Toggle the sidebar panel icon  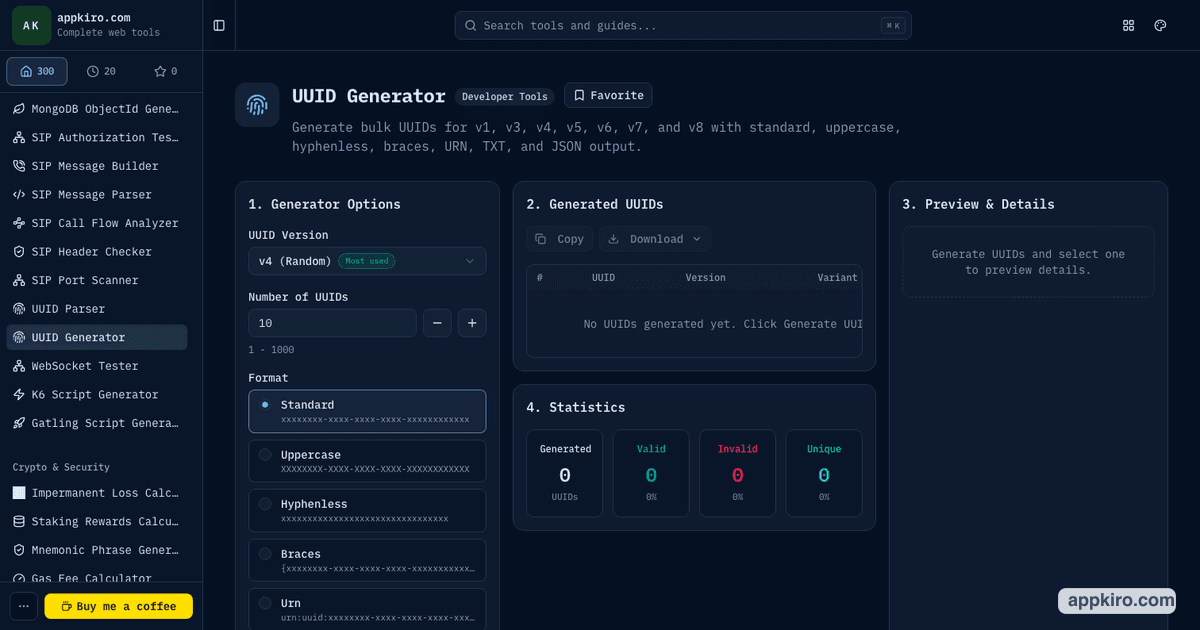pyautogui.click(x=219, y=25)
